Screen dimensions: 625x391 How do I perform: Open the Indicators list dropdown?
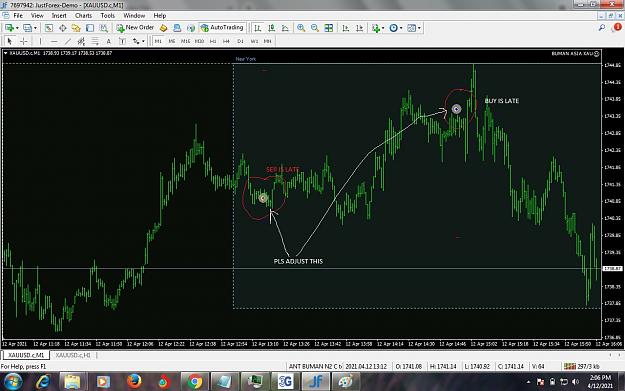[x=377, y=28]
